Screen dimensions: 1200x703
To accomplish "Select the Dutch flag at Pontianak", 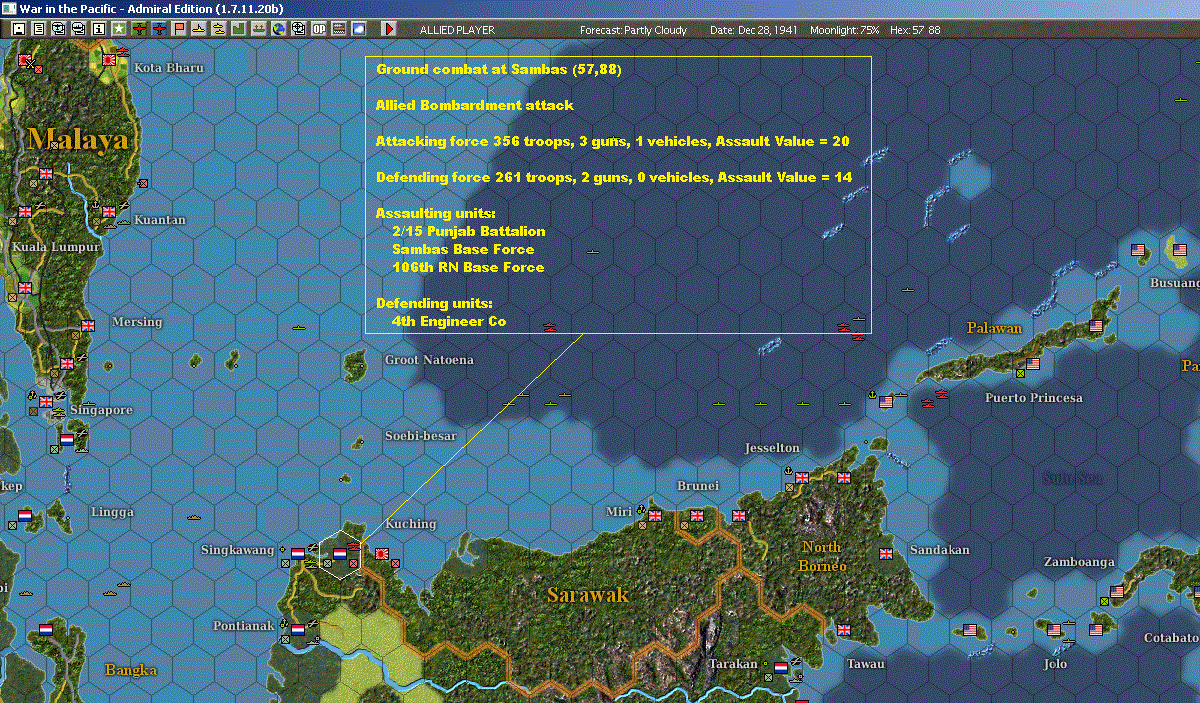I will tap(297, 629).
